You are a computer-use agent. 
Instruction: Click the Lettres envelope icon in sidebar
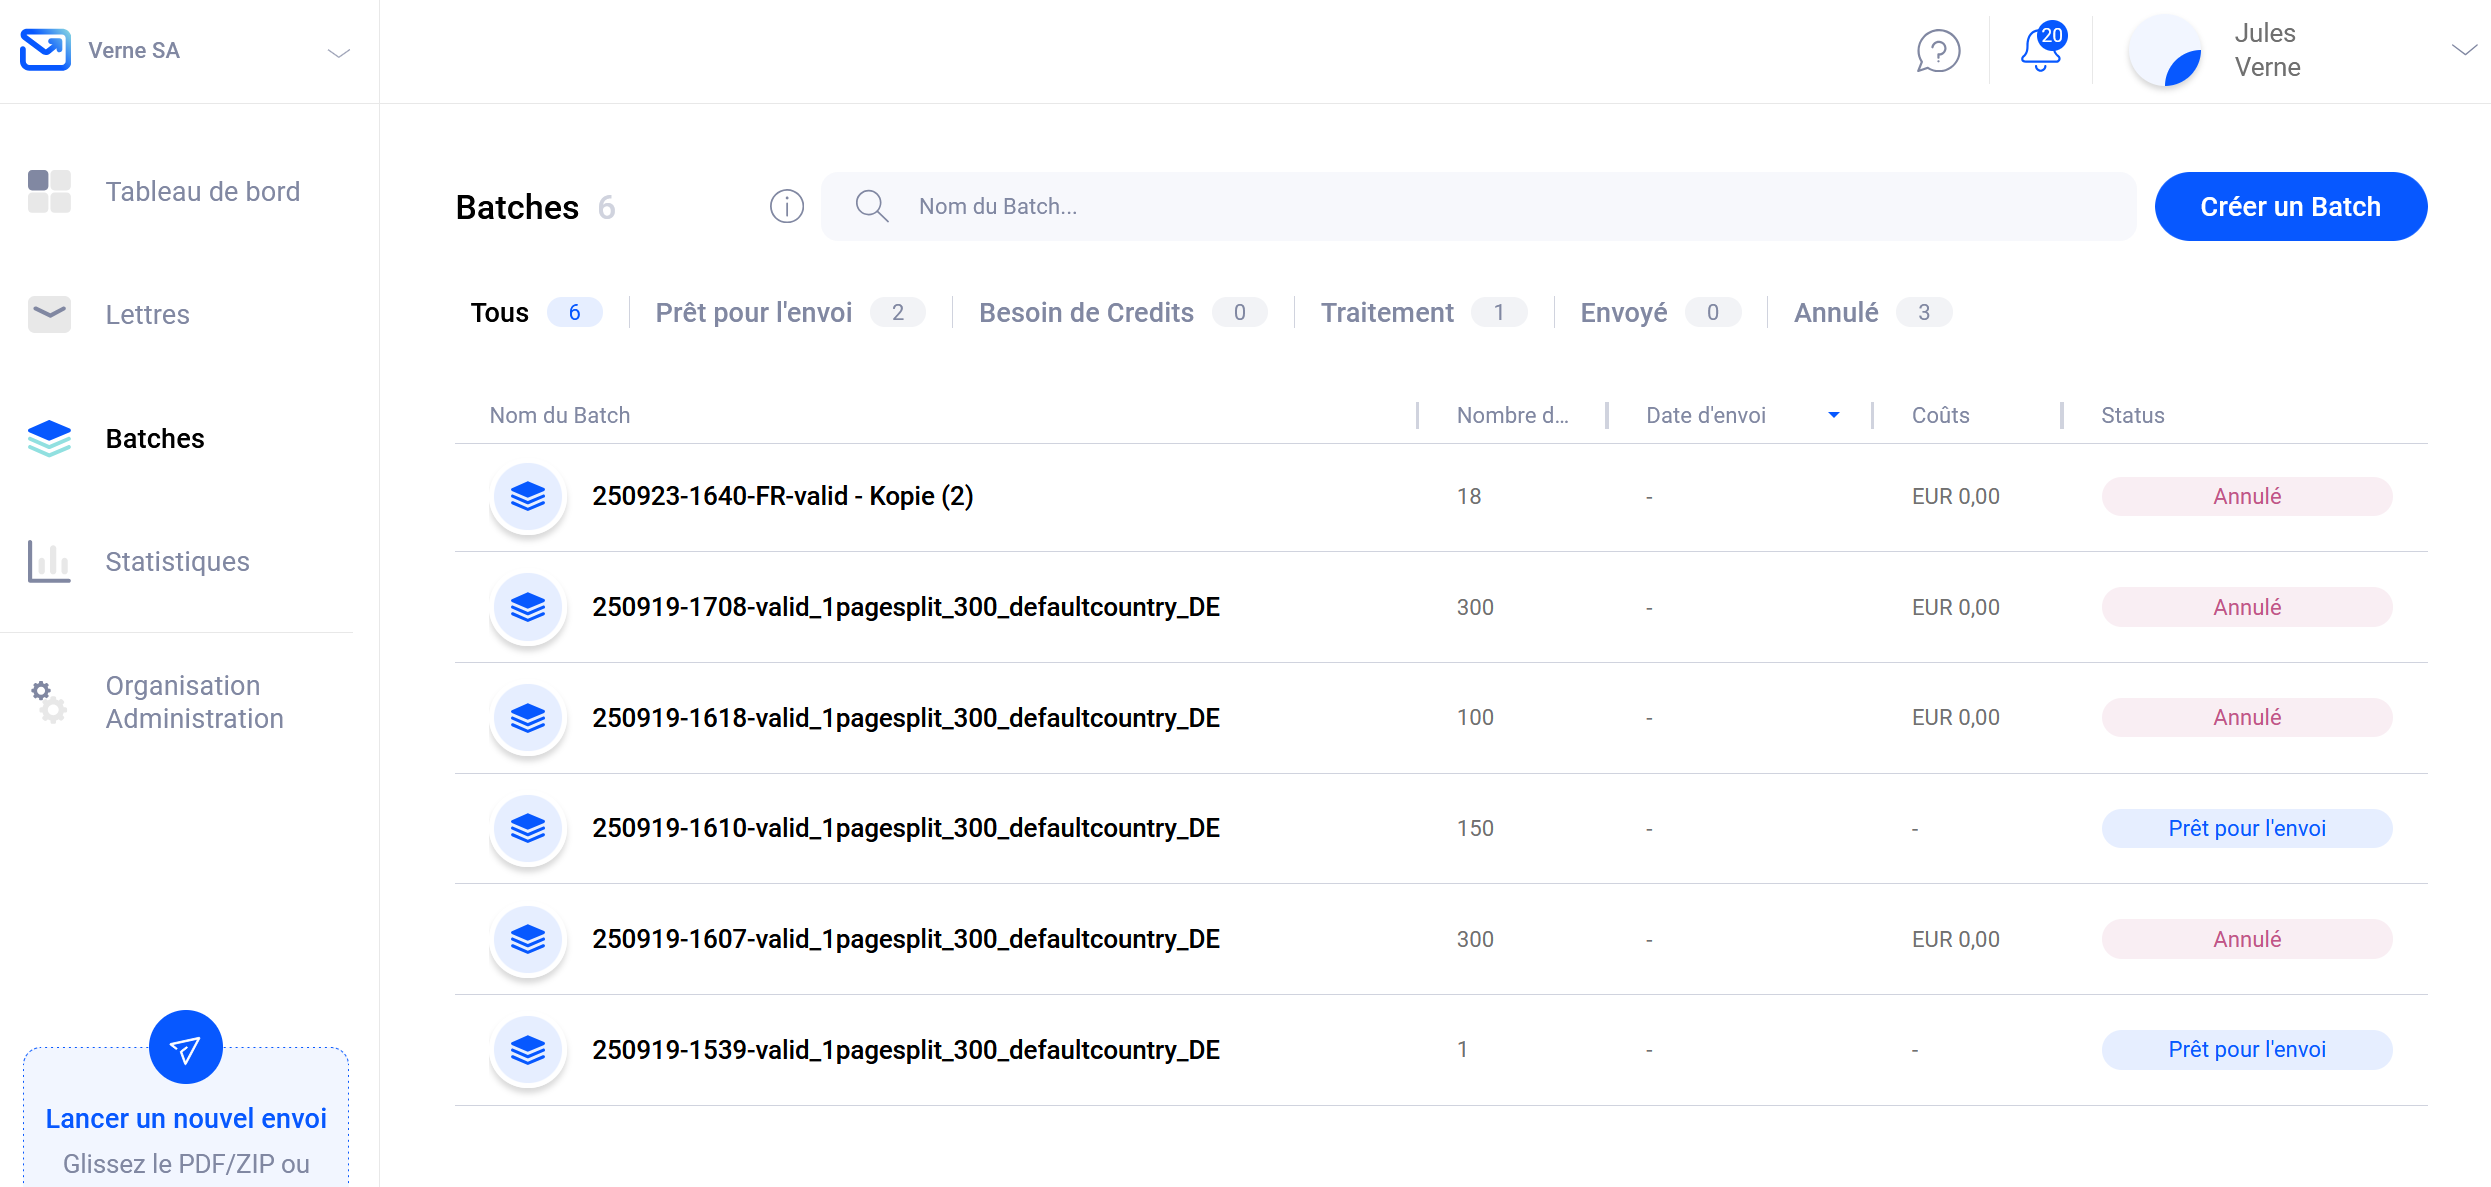coord(49,314)
